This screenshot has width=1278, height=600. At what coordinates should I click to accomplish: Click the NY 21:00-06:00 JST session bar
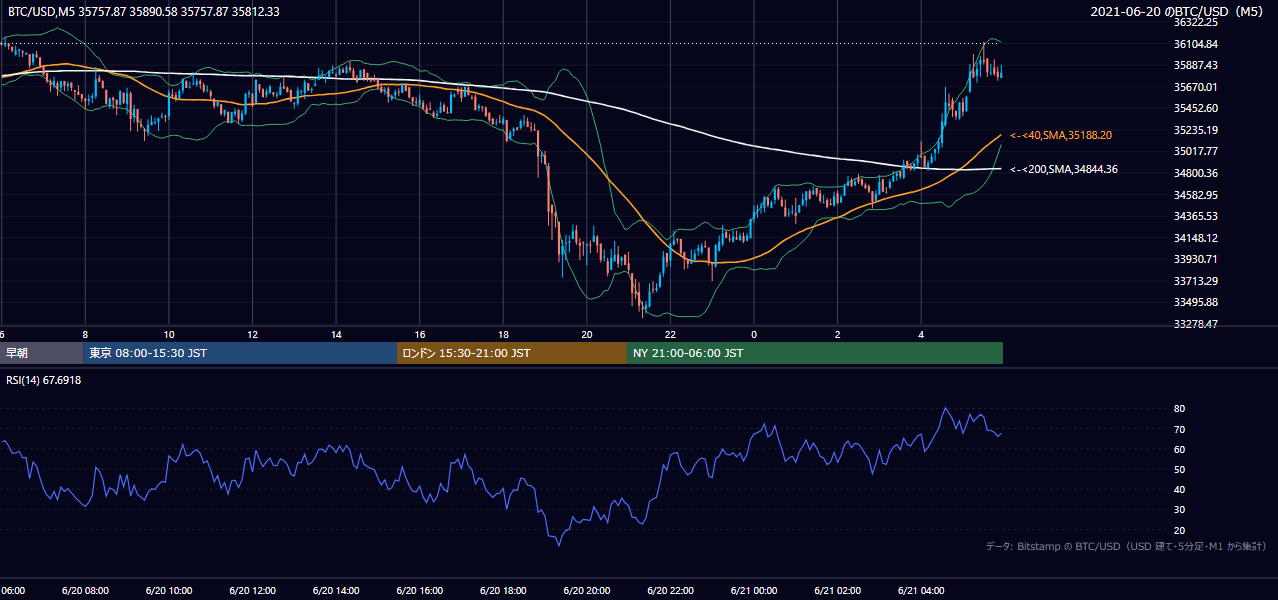click(x=815, y=353)
